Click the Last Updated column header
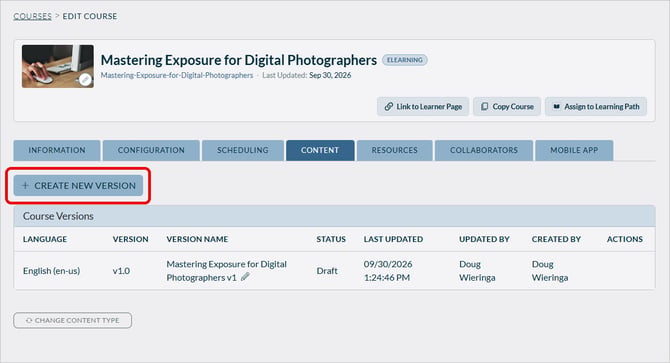The width and height of the screenshot is (670, 363). coord(393,239)
